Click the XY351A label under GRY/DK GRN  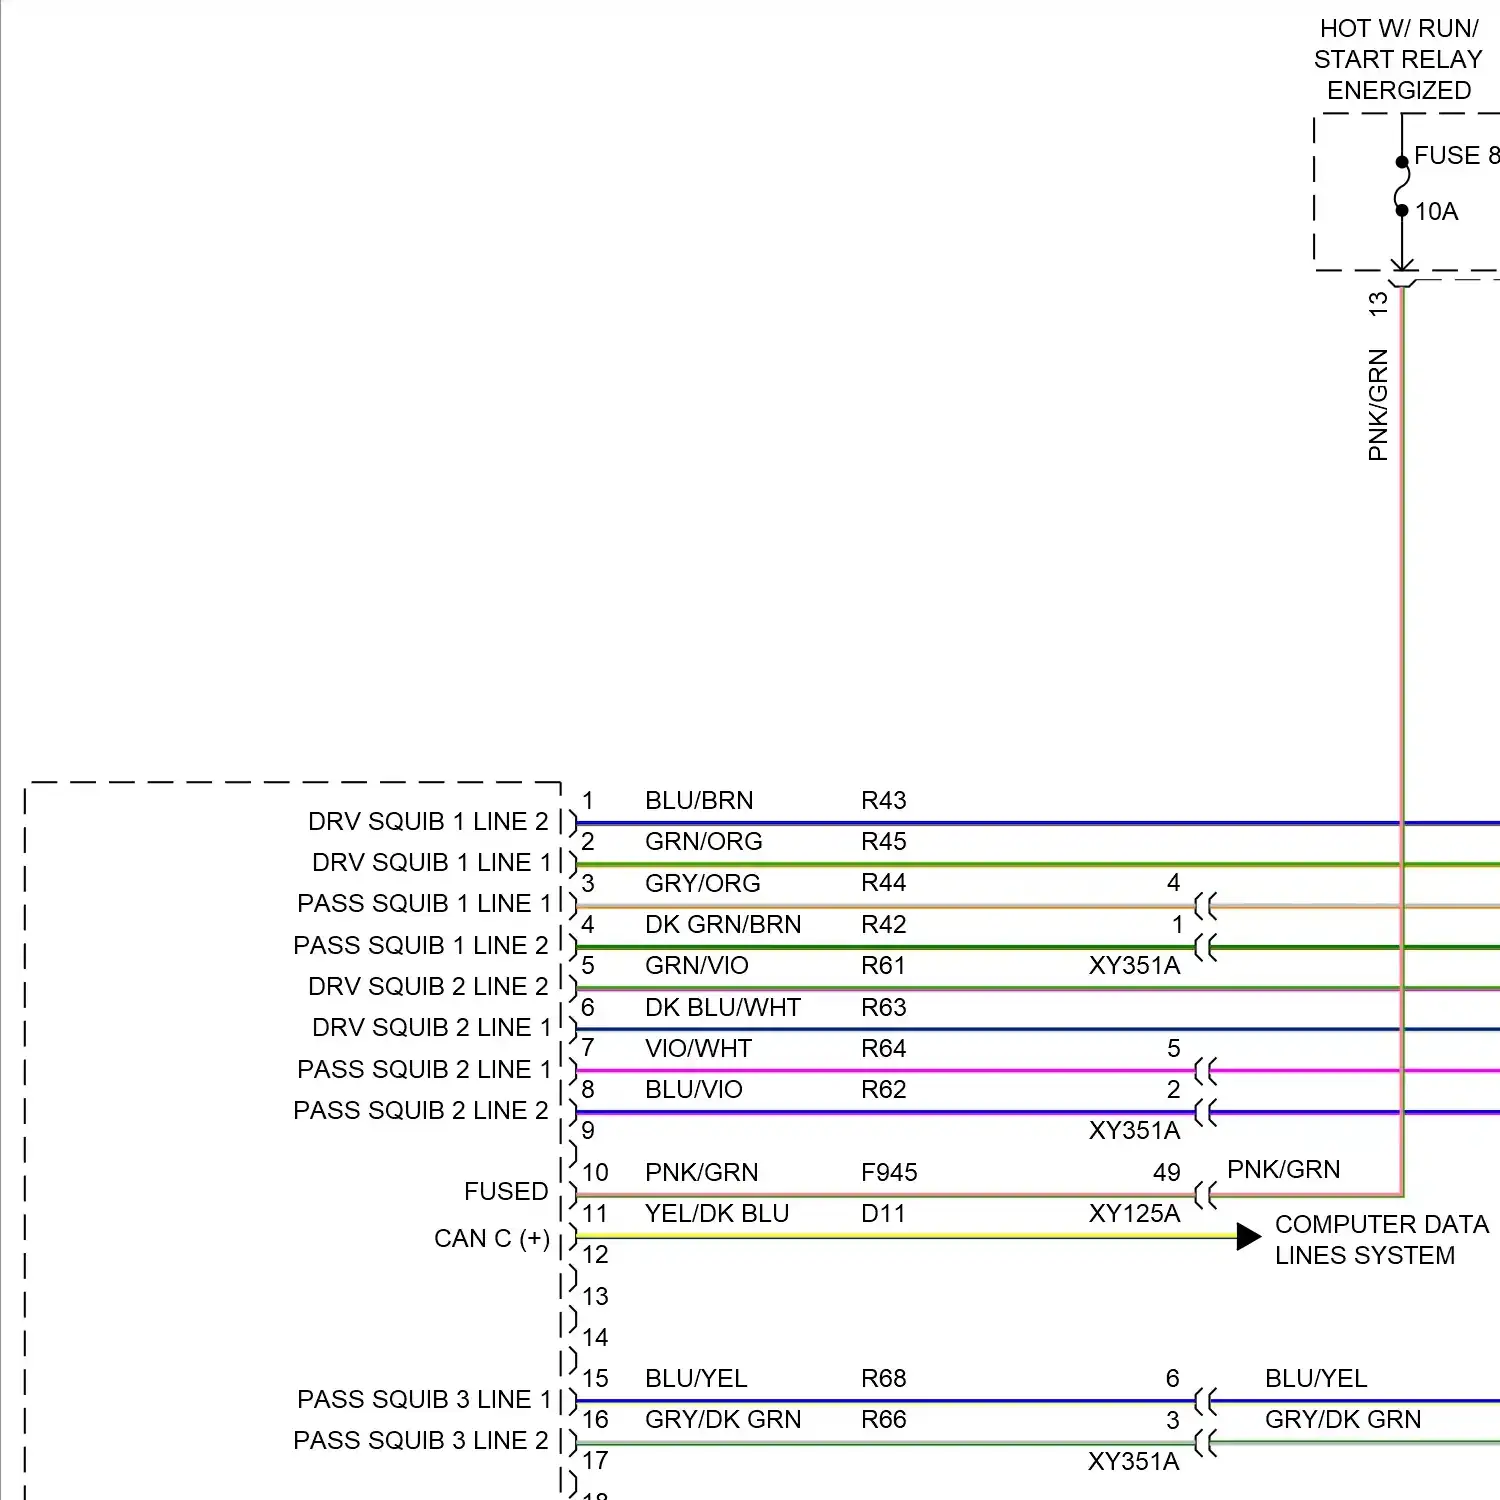(1134, 1462)
